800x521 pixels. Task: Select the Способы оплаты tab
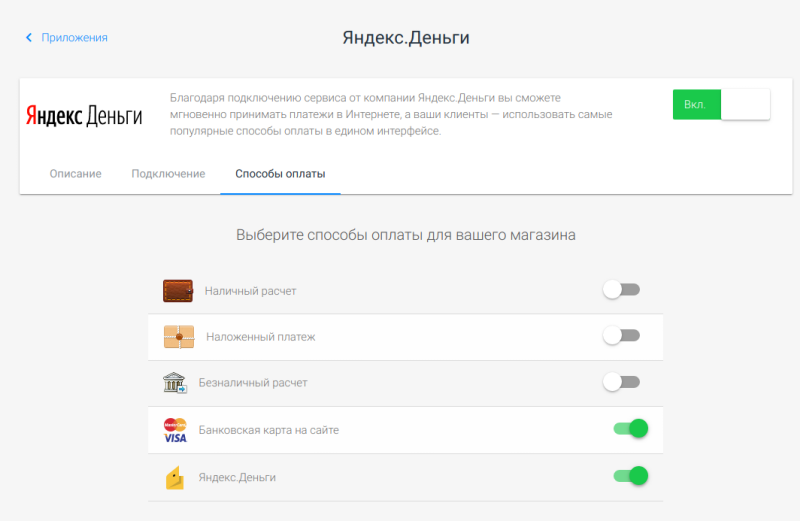[280, 173]
